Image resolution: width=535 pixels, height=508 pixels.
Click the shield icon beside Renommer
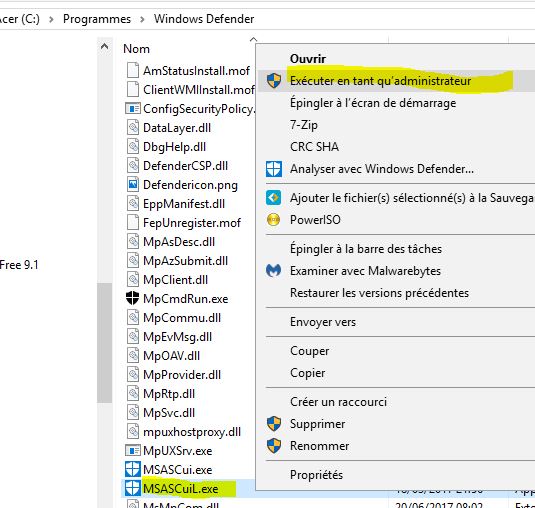(x=274, y=446)
